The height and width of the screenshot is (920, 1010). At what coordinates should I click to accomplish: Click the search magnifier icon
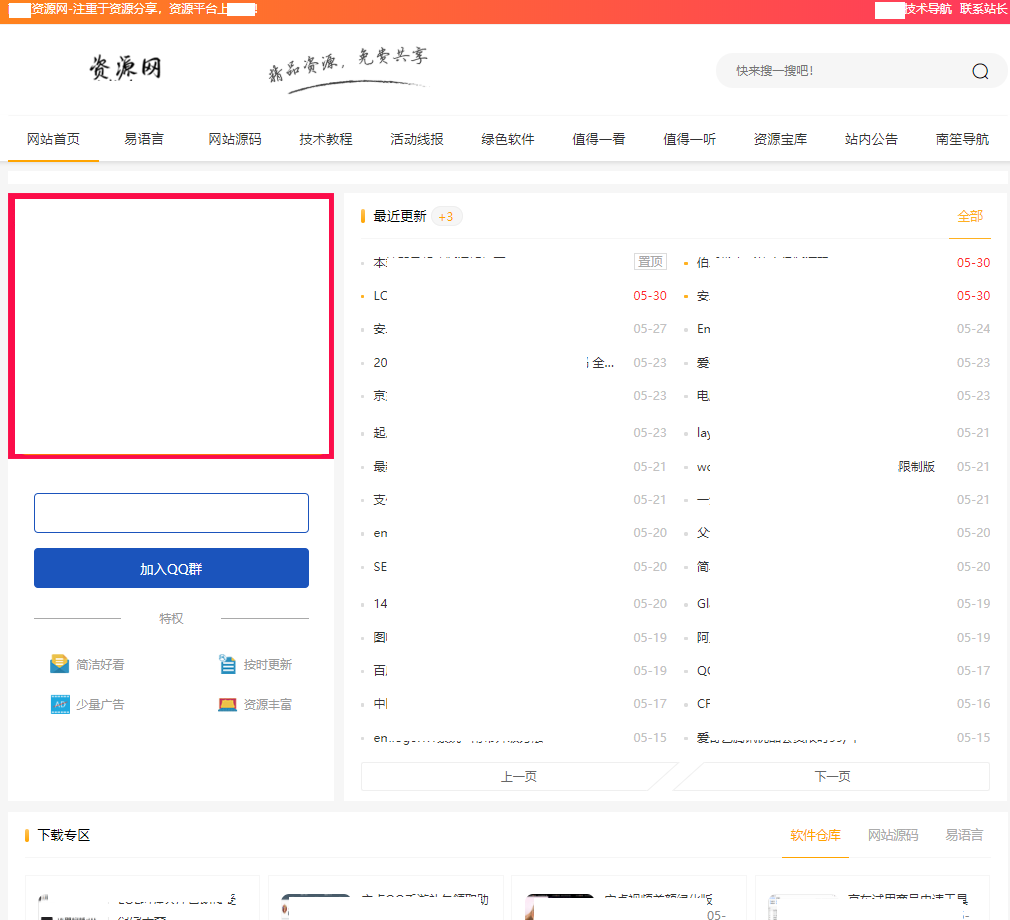tap(979, 71)
